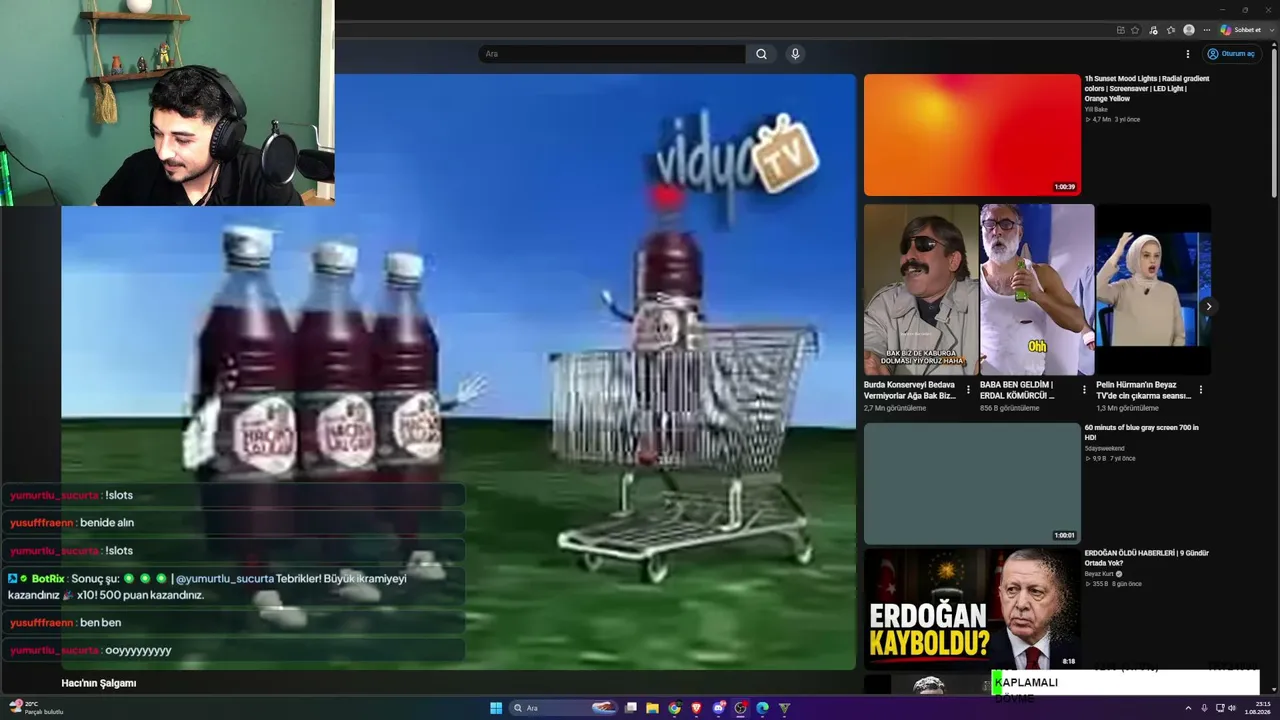
Task: Open Microsoft Edge from the taskbar
Action: point(763,708)
